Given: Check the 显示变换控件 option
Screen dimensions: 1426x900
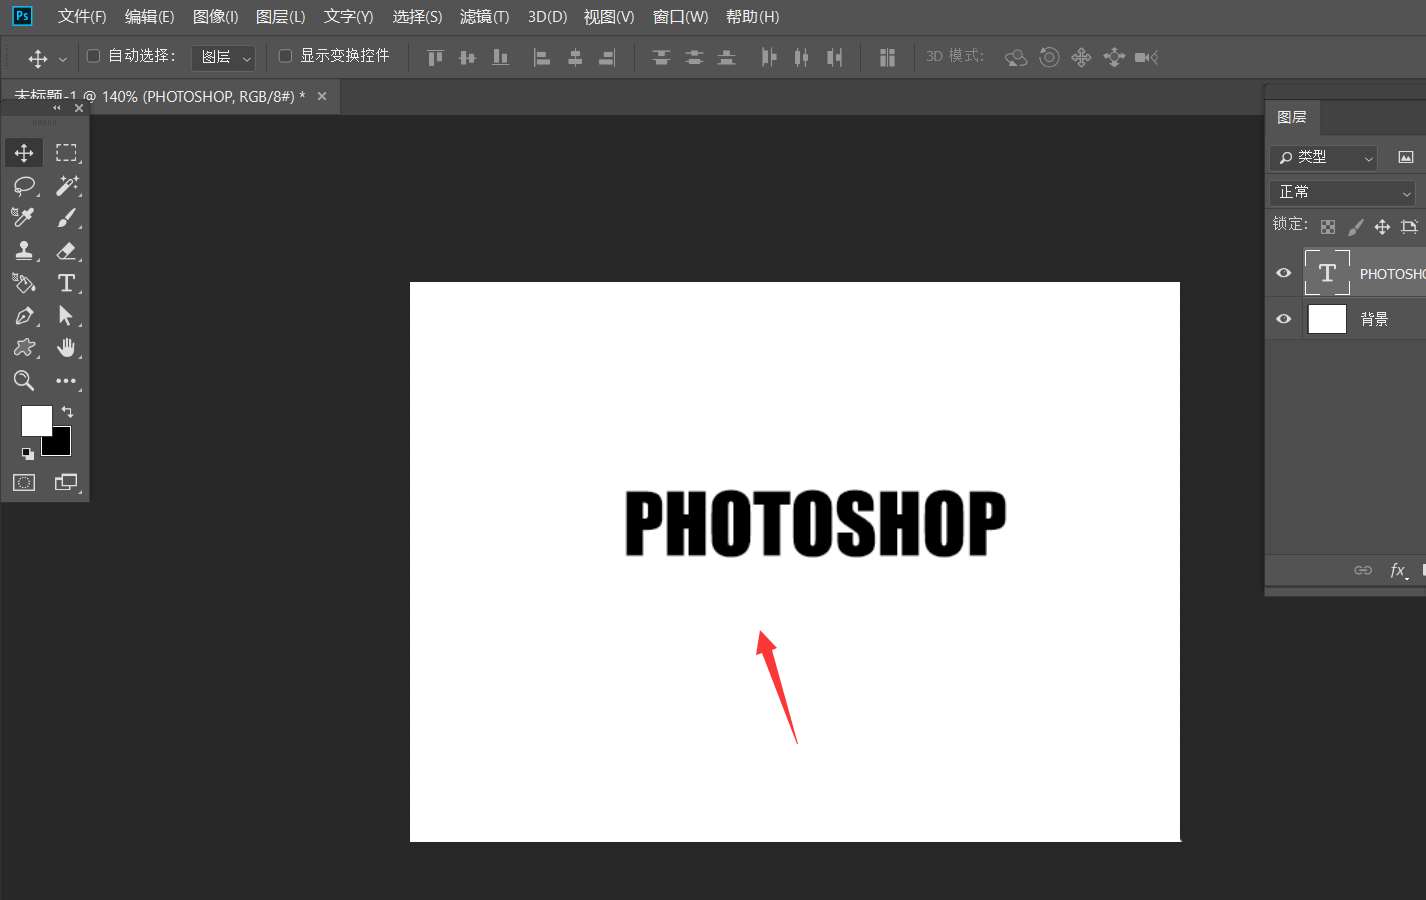Looking at the screenshot, I should click(x=285, y=56).
